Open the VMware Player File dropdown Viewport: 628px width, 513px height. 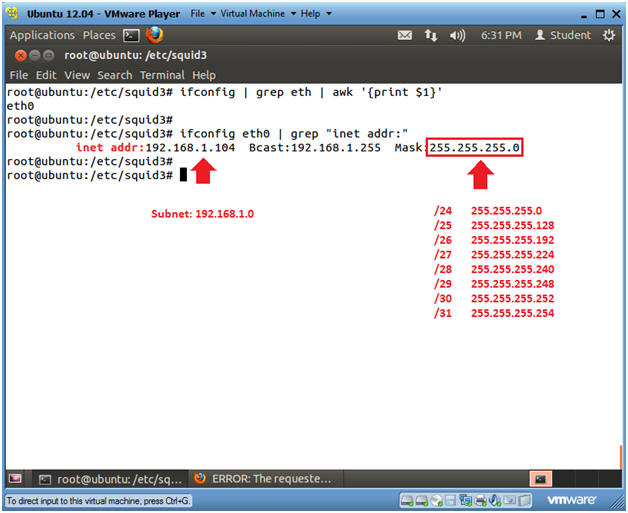(203, 14)
